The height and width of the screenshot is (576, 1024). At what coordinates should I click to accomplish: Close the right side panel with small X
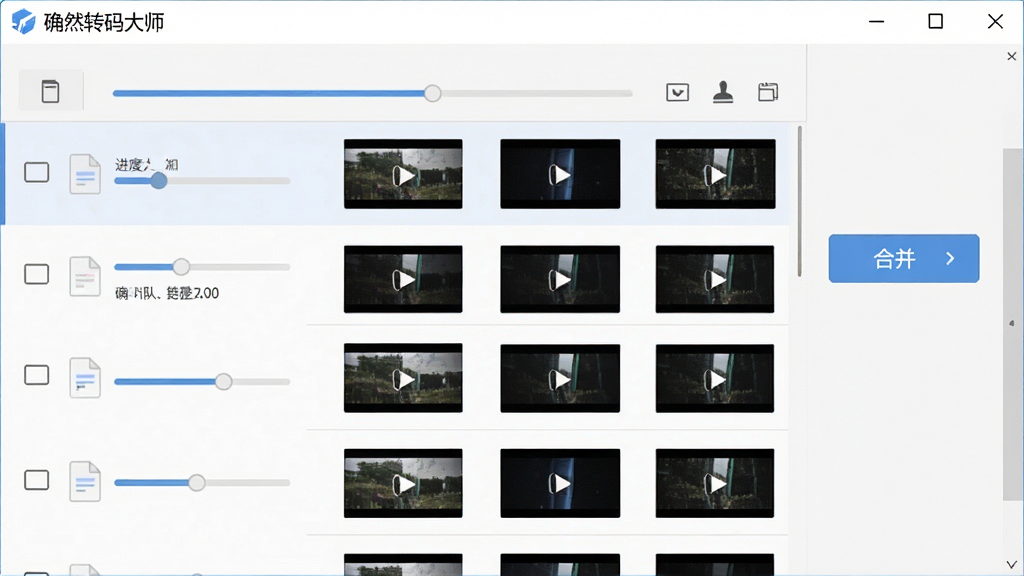[1012, 57]
